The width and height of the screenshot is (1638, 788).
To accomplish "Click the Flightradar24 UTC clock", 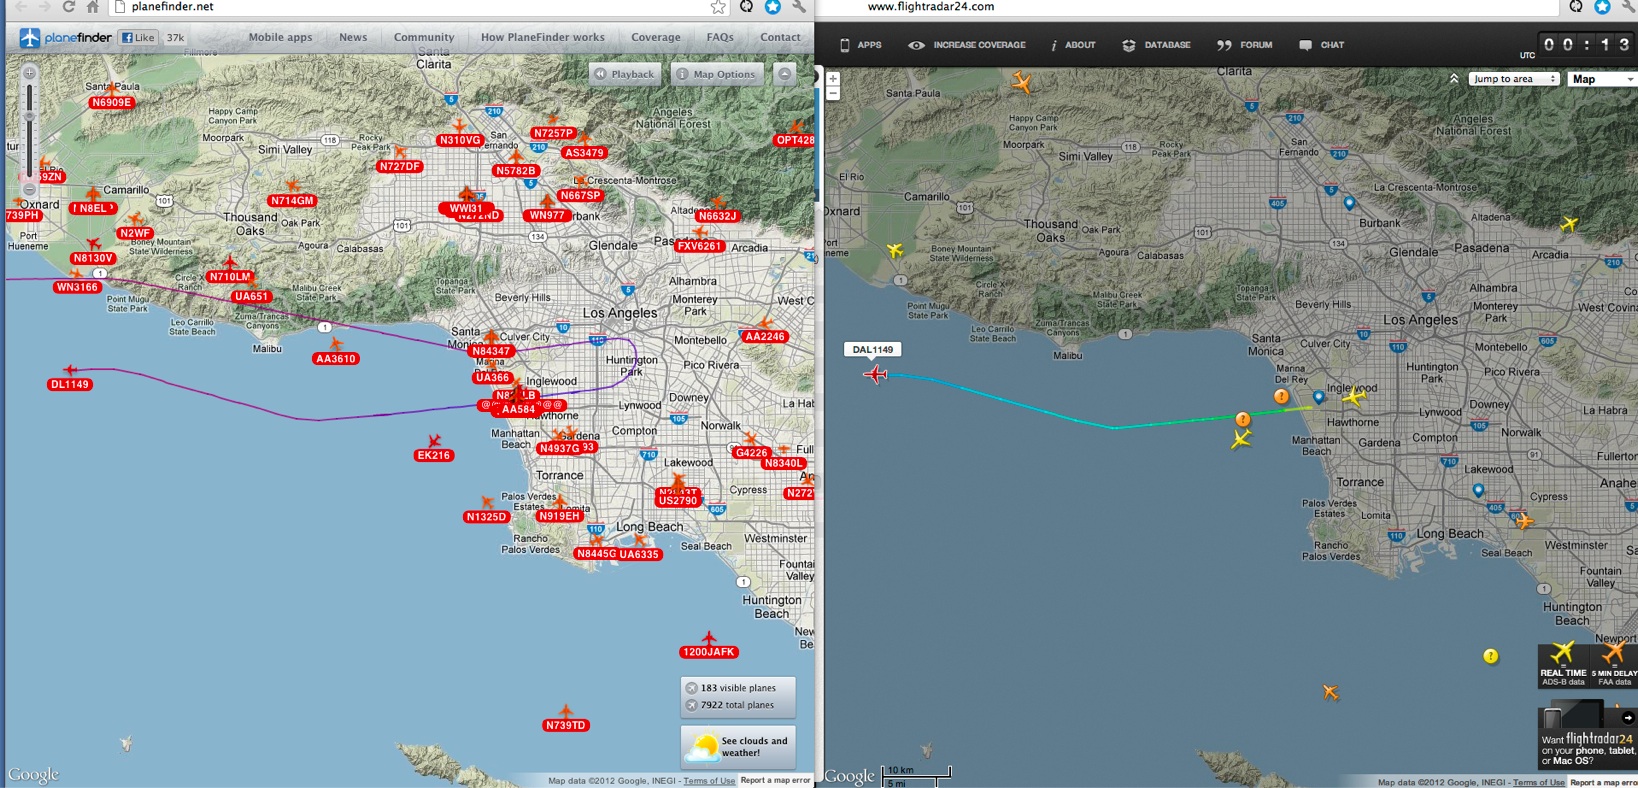I will (1587, 44).
